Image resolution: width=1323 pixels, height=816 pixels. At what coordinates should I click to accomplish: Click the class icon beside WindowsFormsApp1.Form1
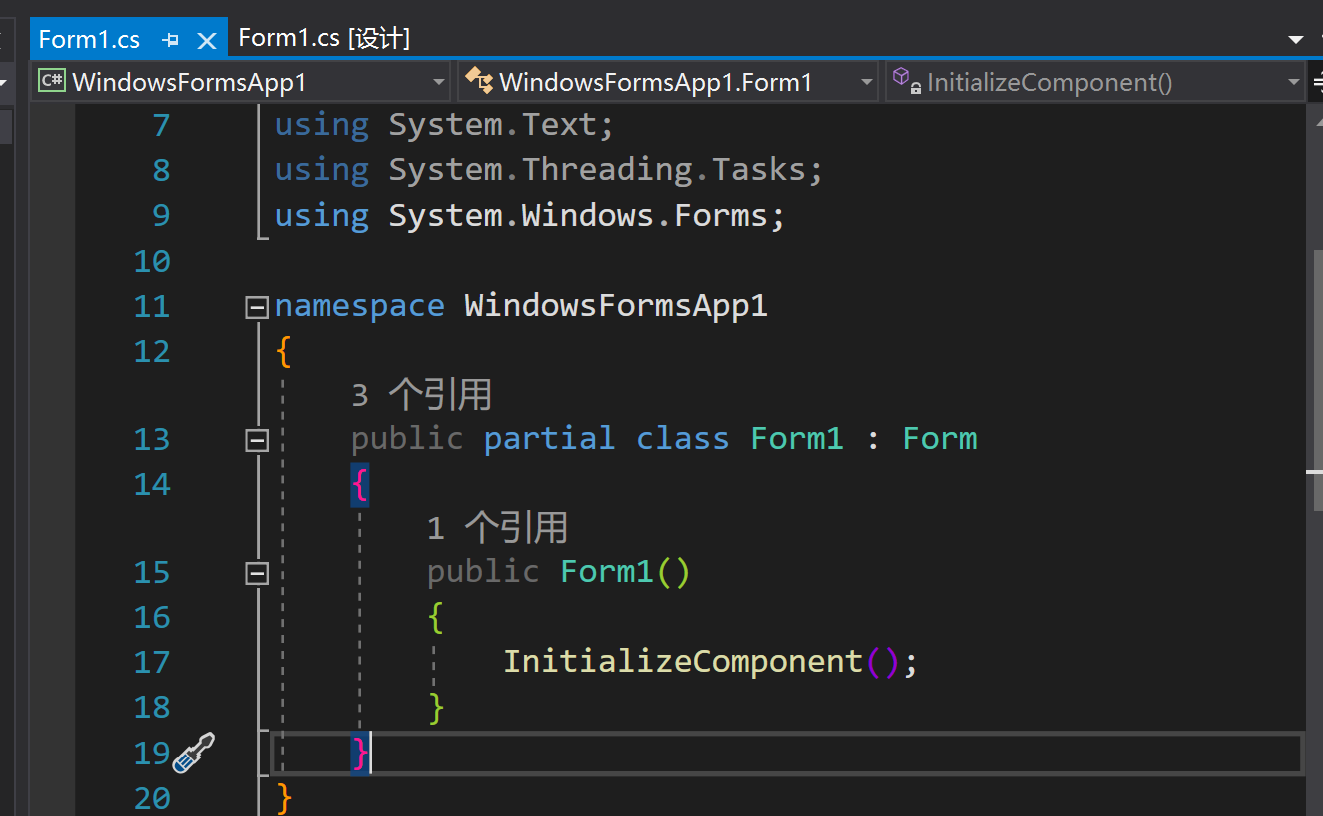479,81
